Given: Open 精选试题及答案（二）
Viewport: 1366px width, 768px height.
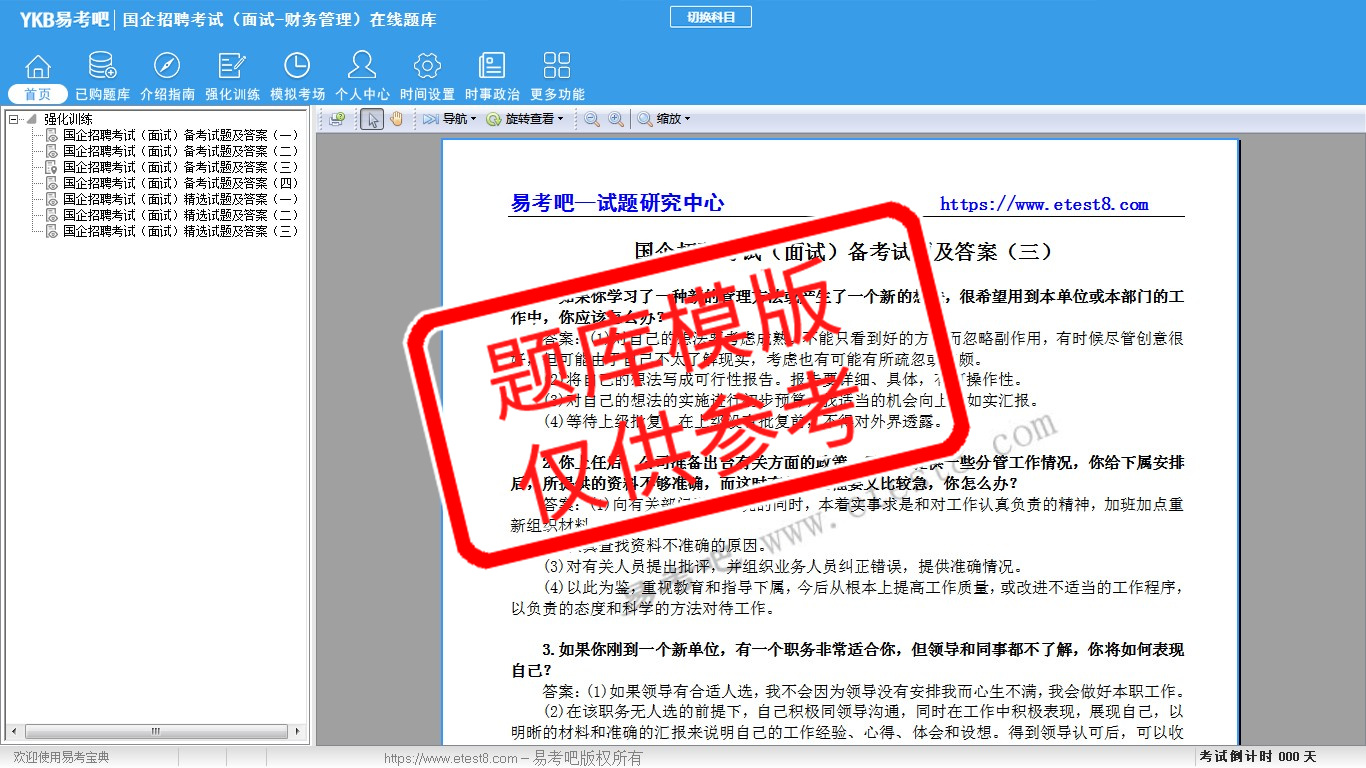Looking at the screenshot, I should 180,215.
